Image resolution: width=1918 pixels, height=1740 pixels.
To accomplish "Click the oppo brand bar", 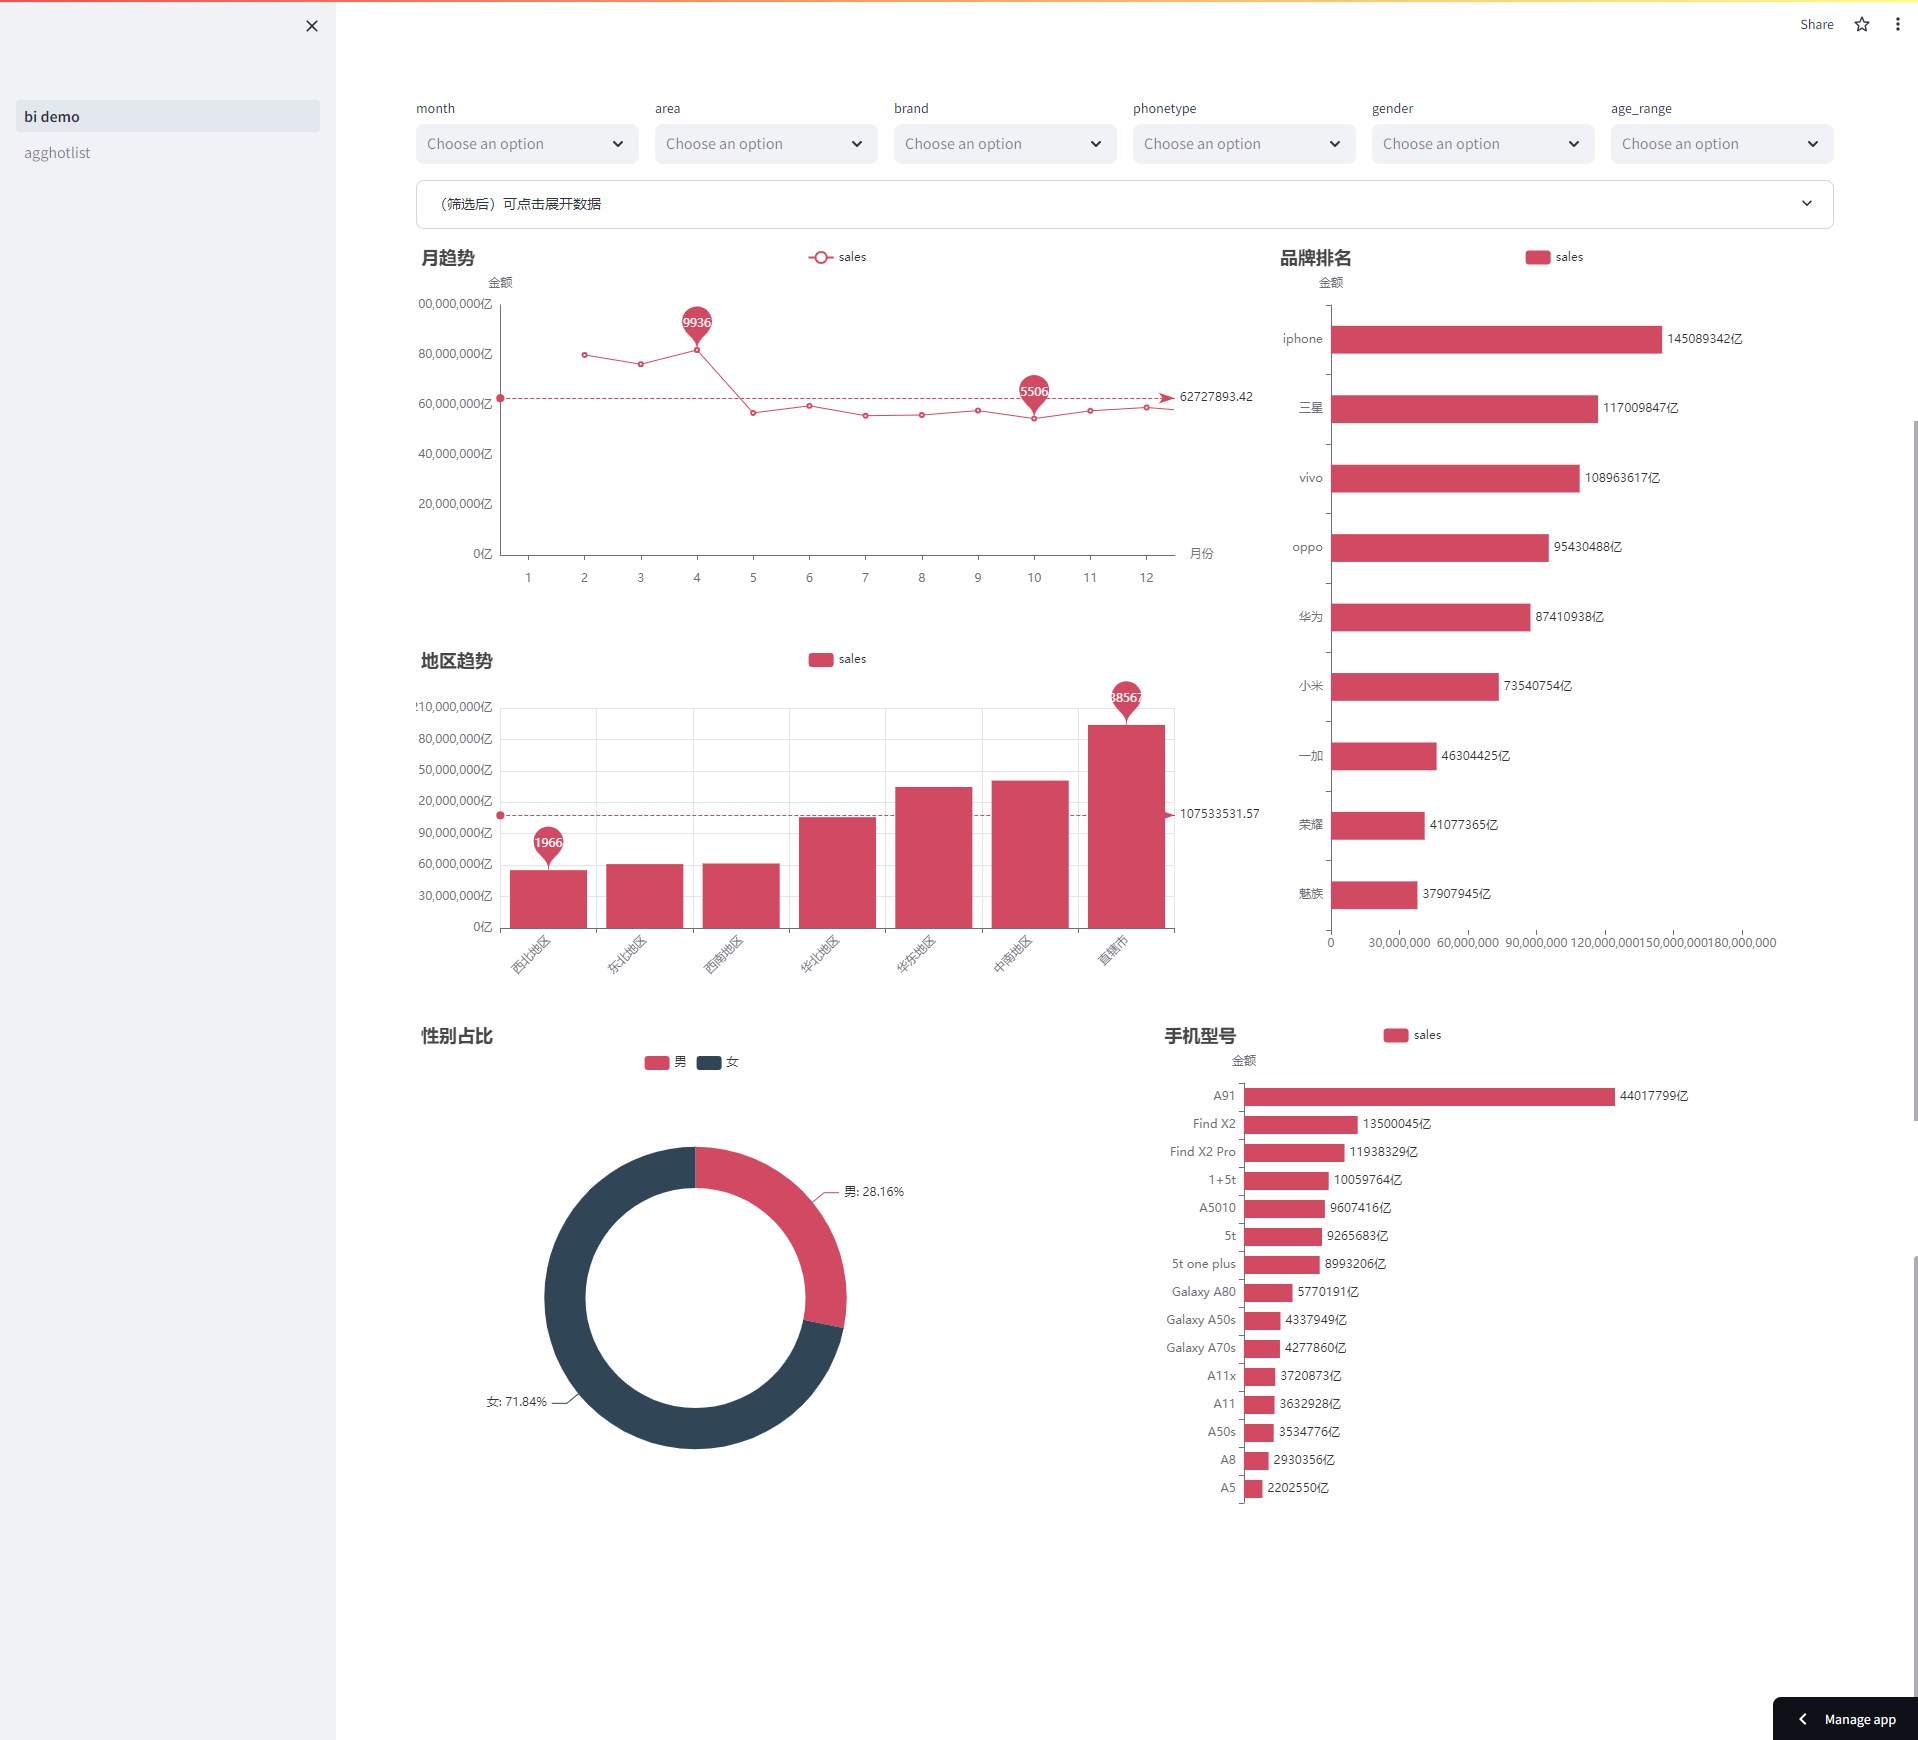I will pyautogui.click(x=1440, y=547).
